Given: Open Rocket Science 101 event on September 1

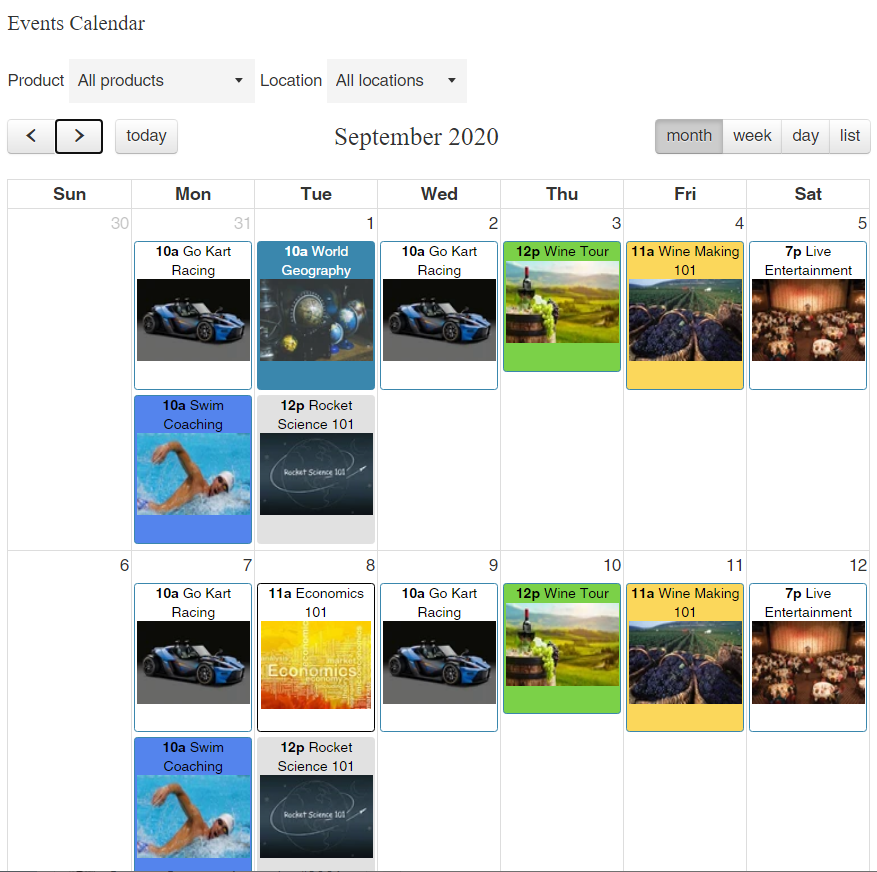Looking at the screenshot, I should [x=316, y=469].
